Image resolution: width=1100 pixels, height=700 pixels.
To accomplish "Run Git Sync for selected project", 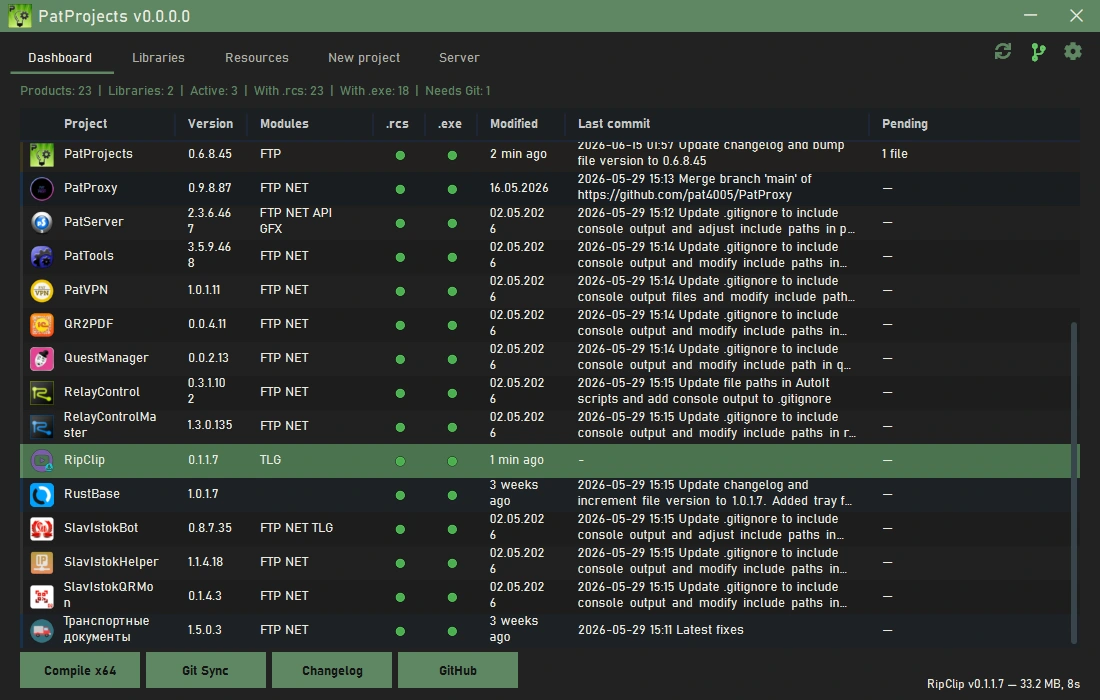I will pos(206,671).
